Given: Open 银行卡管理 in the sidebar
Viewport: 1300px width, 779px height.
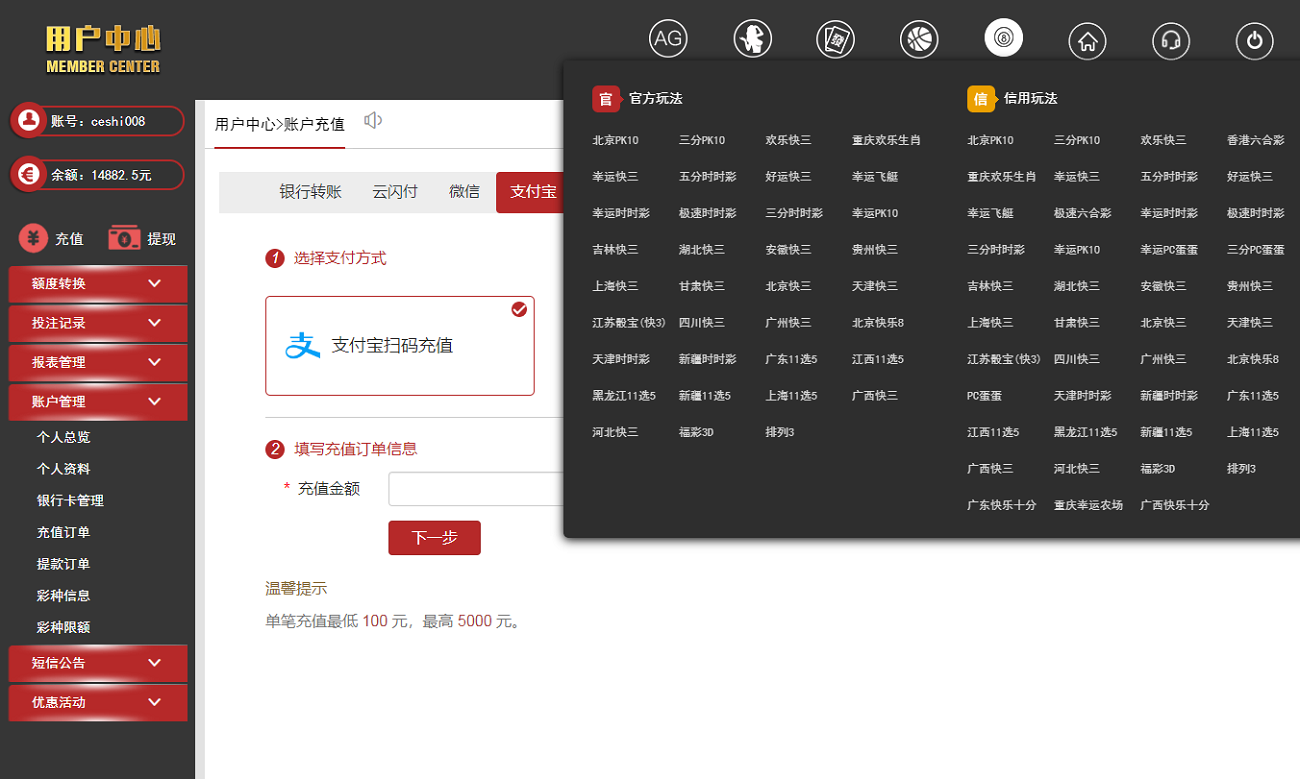Looking at the screenshot, I should (x=70, y=500).
